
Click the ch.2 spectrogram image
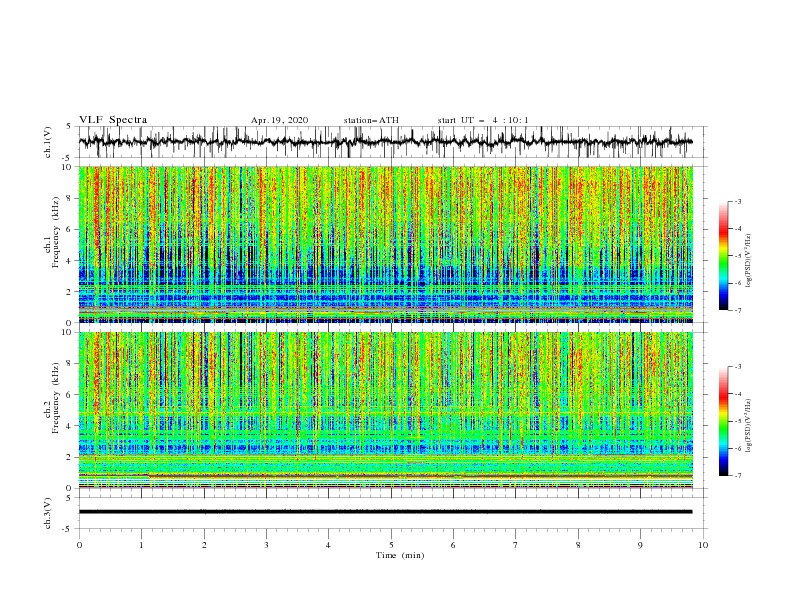385,410
